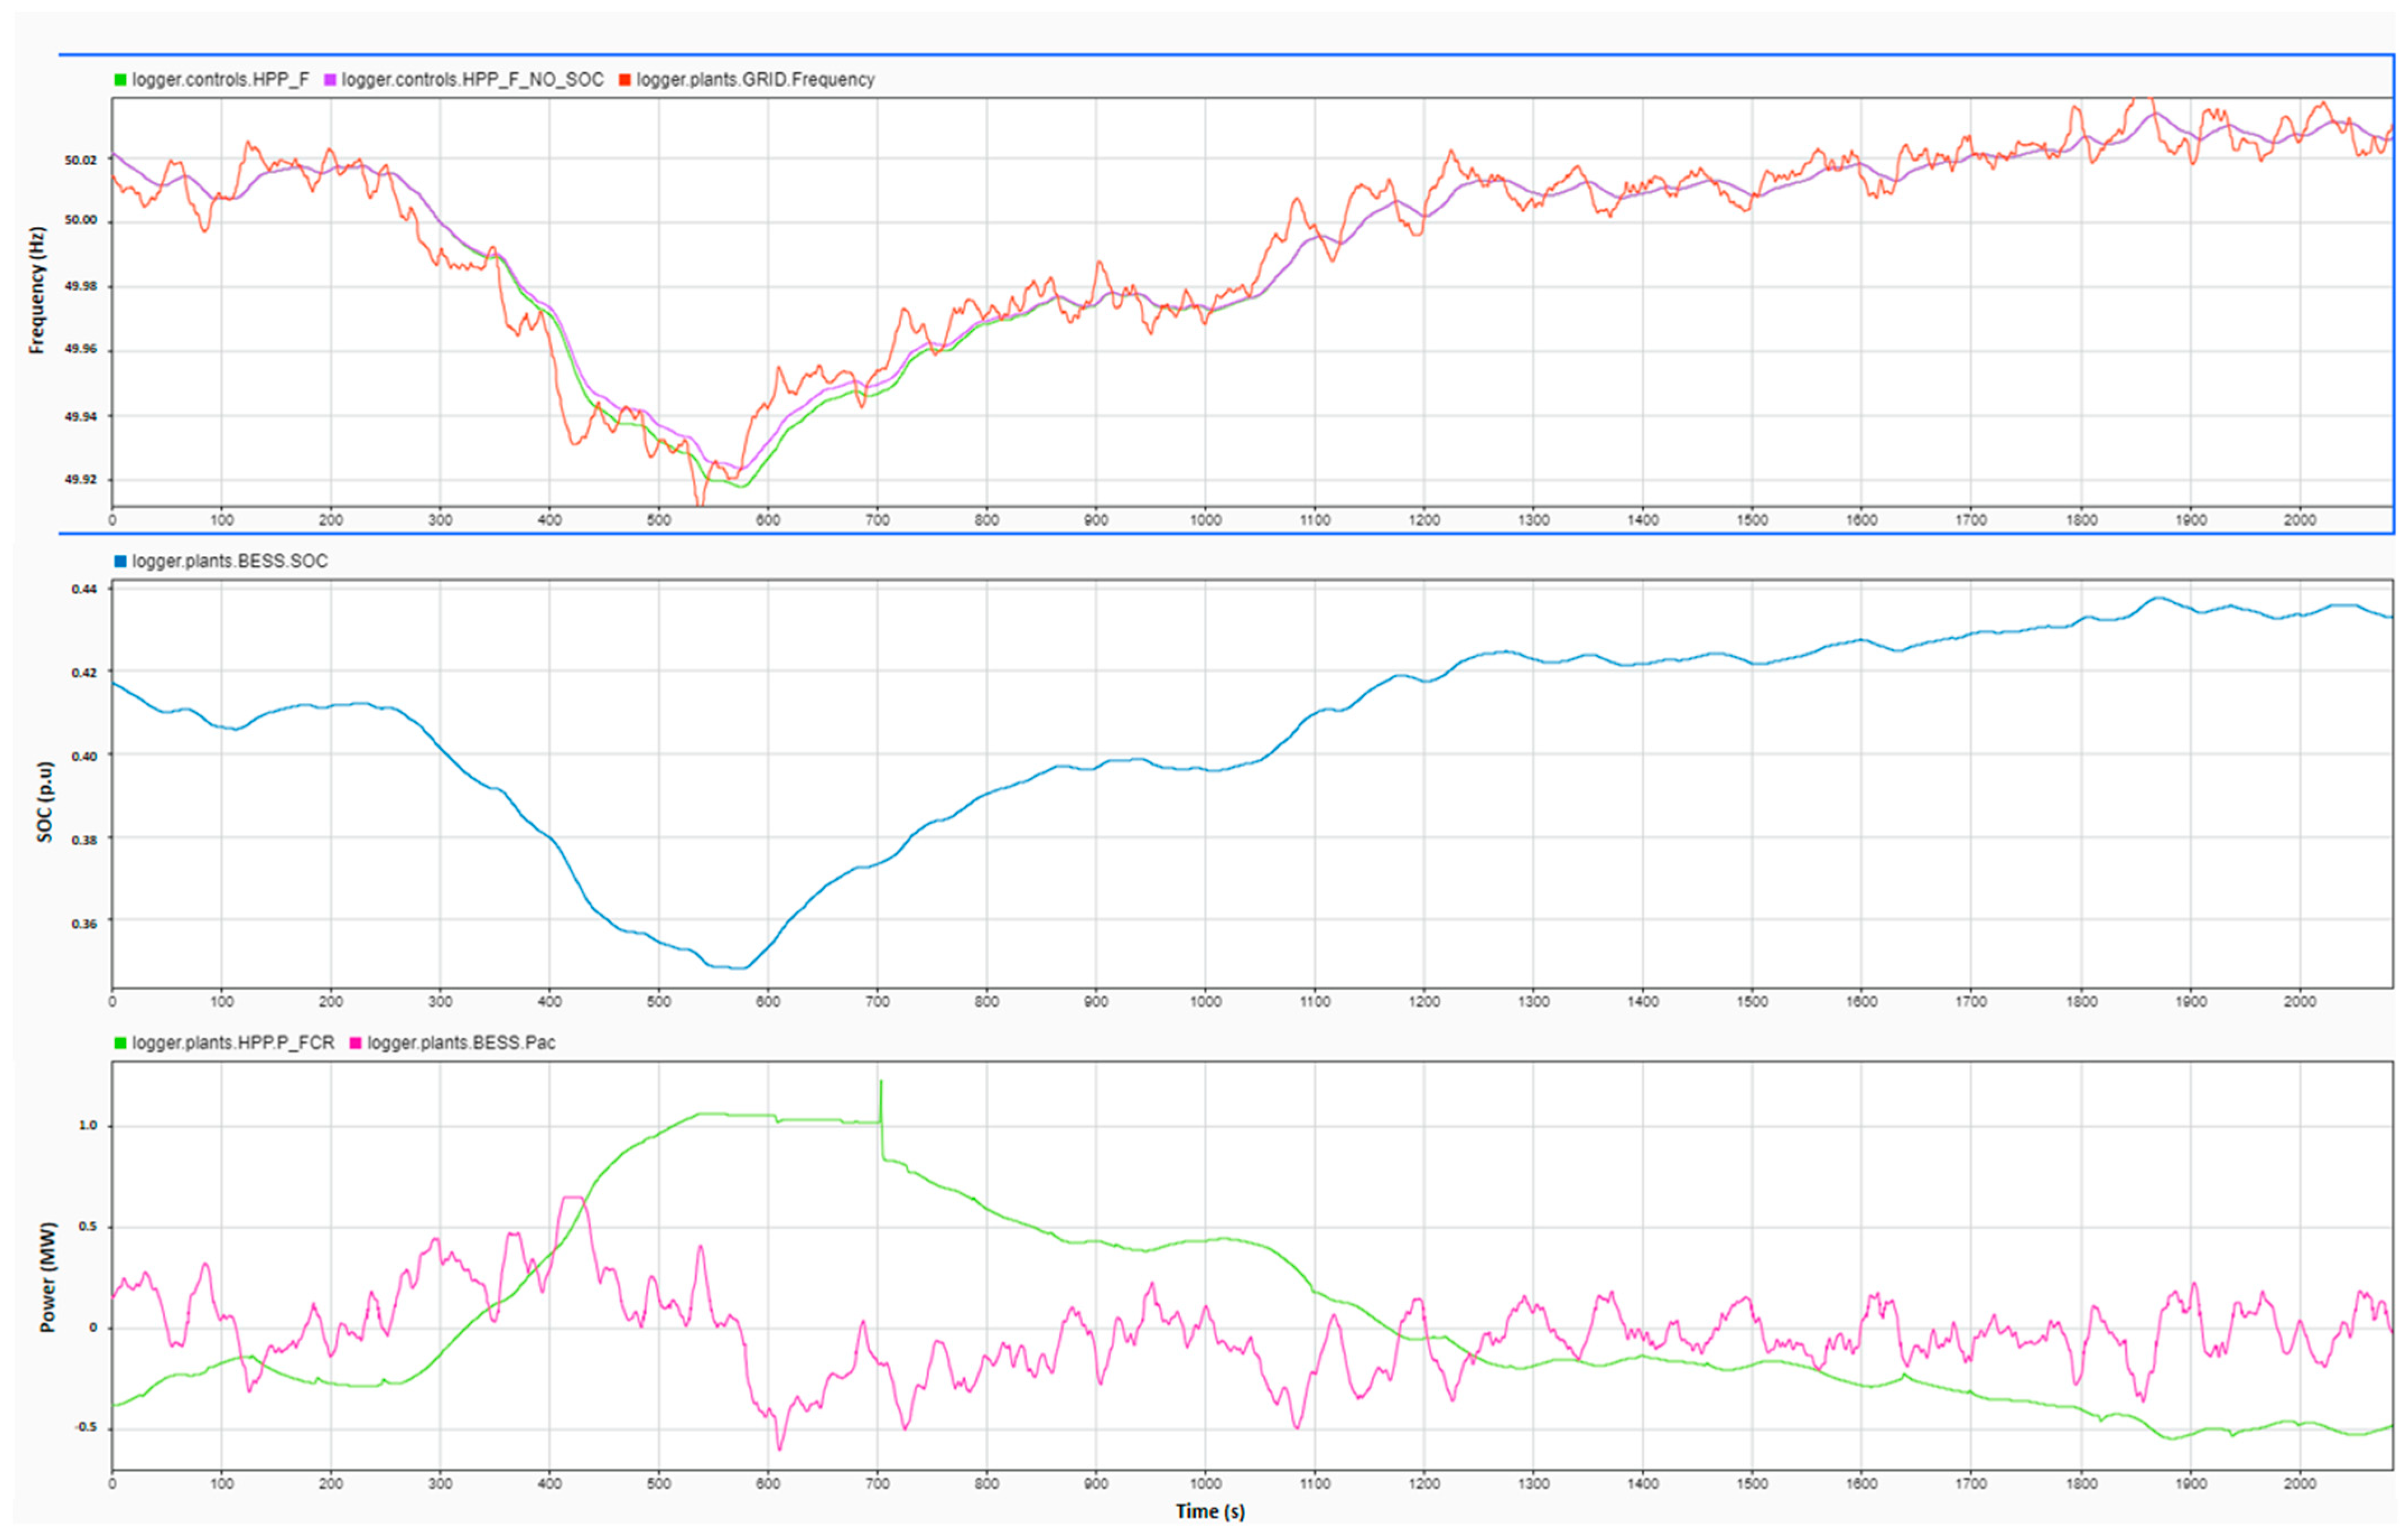Toggle the logger.controls.HPP_F series label
This screenshot has width=2408, height=1540.
point(221,80)
